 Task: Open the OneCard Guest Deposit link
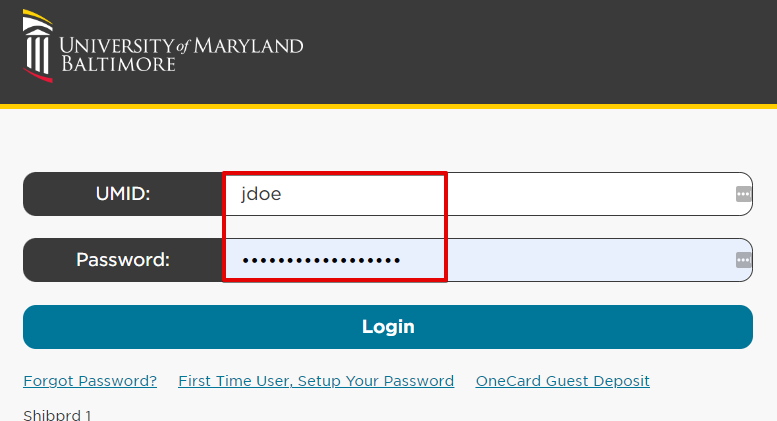(562, 381)
